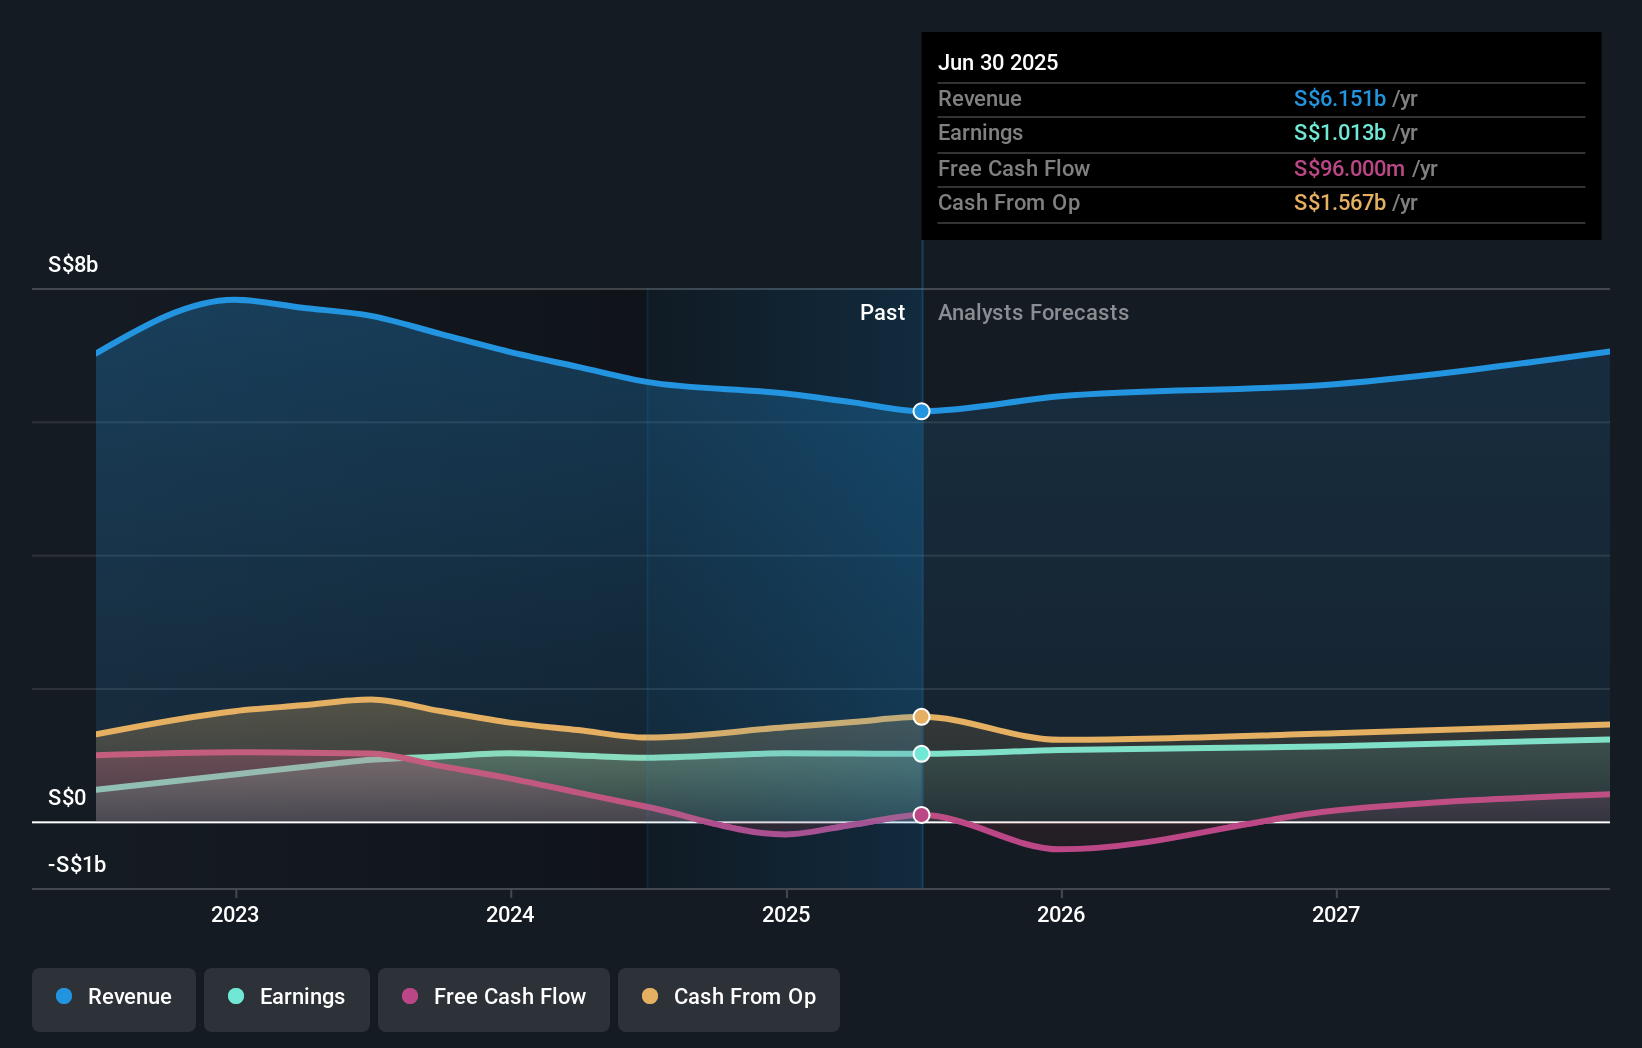Click the Cash From Op legend button
The height and width of the screenshot is (1048, 1642).
728,997
